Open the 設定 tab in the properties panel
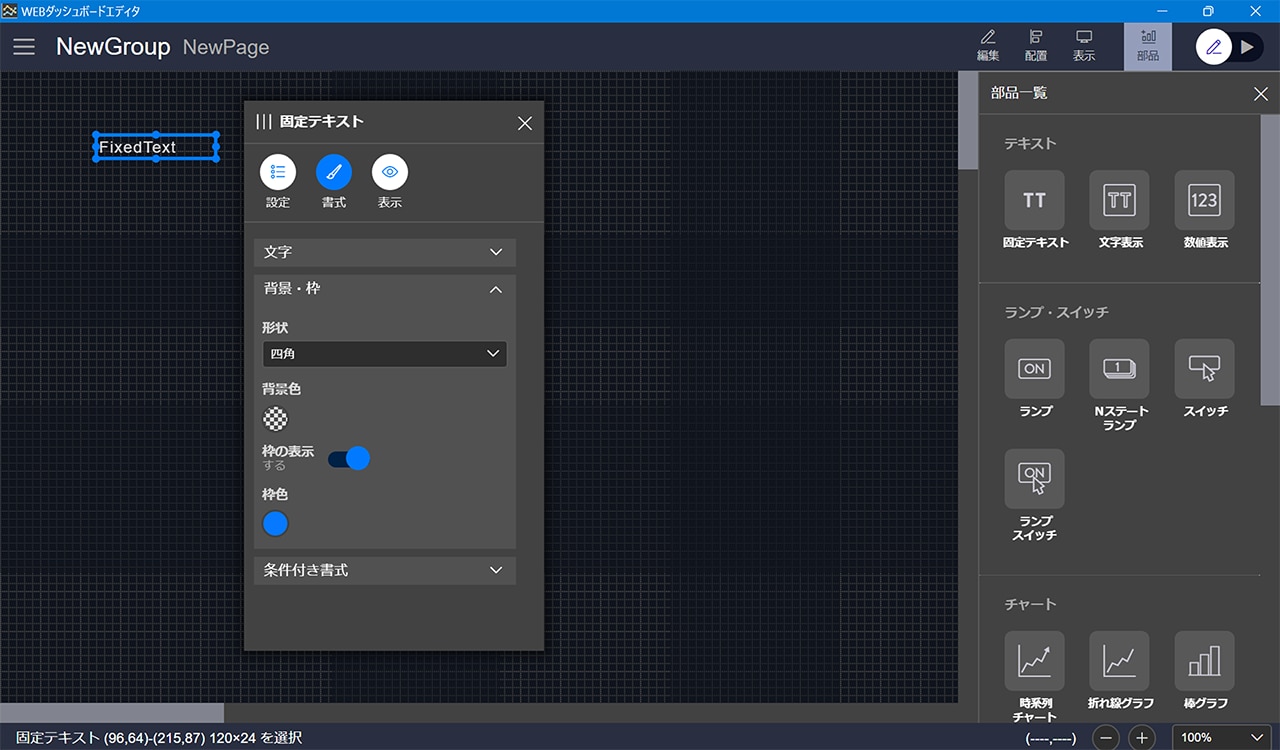 (x=278, y=173)
